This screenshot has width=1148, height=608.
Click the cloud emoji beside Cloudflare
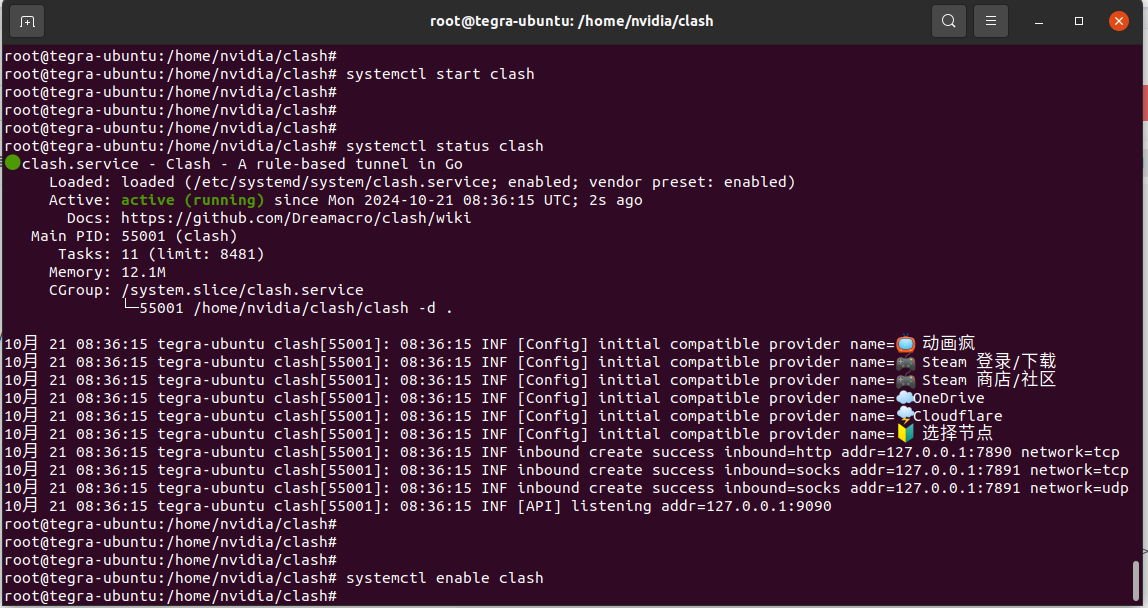[x=904, y=416]
